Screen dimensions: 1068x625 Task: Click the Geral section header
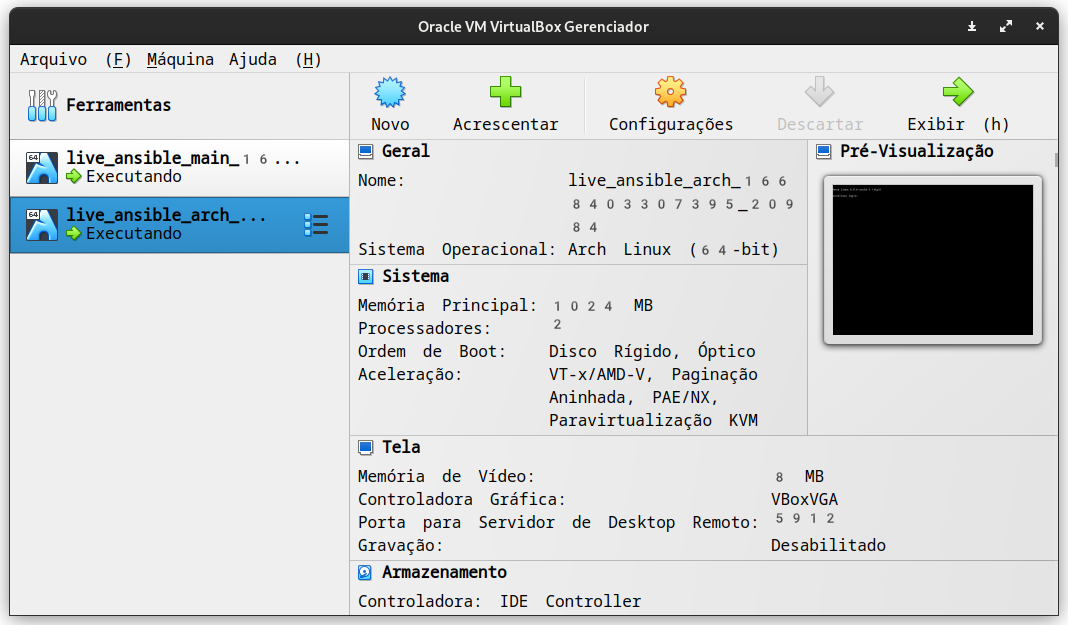point(406,151)
